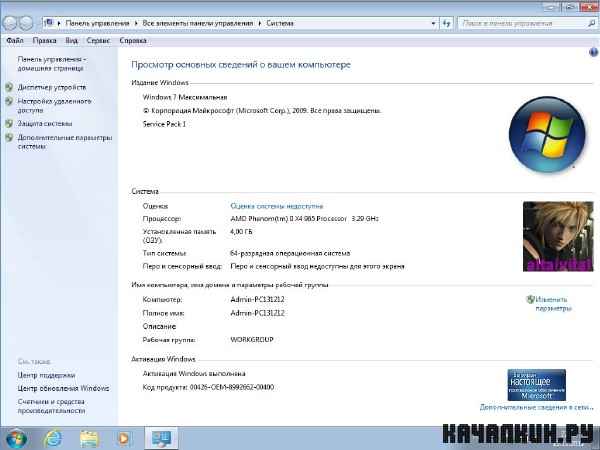Click the System window taskbar button
600x450 pixels.
(161, 439)
